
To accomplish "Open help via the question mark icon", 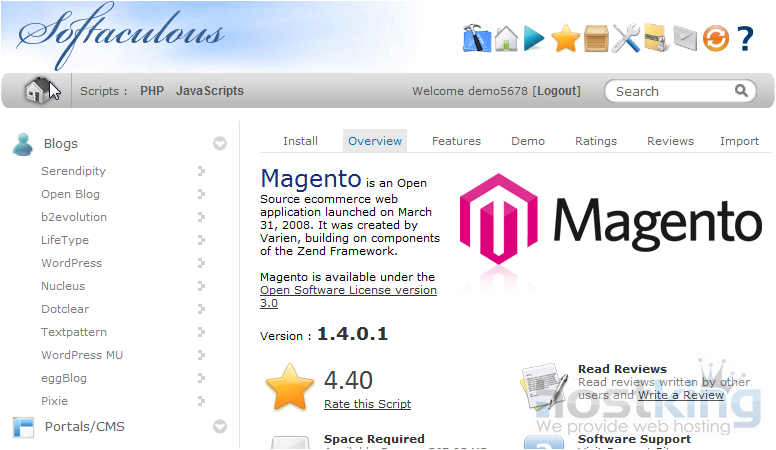I will tap(745, 39).
